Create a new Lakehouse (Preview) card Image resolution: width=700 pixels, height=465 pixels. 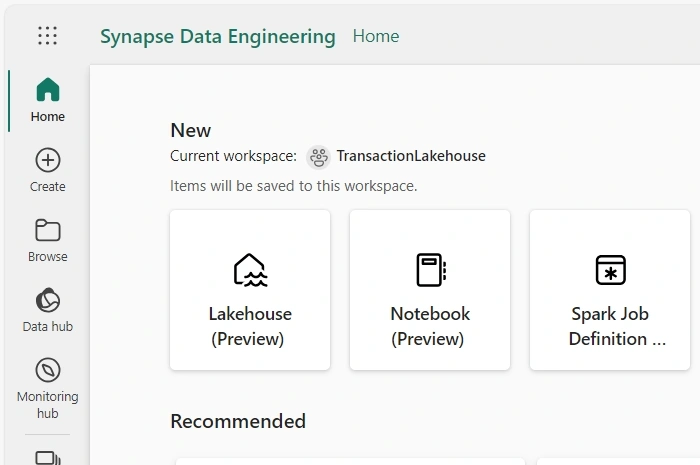[x=250, y=290]
